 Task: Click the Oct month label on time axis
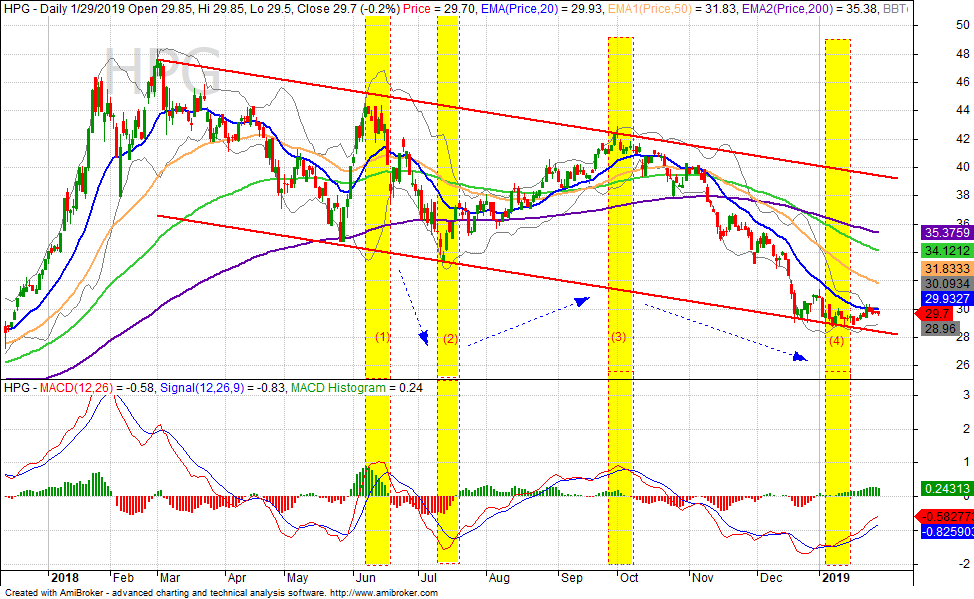click(x=630, y=578)
